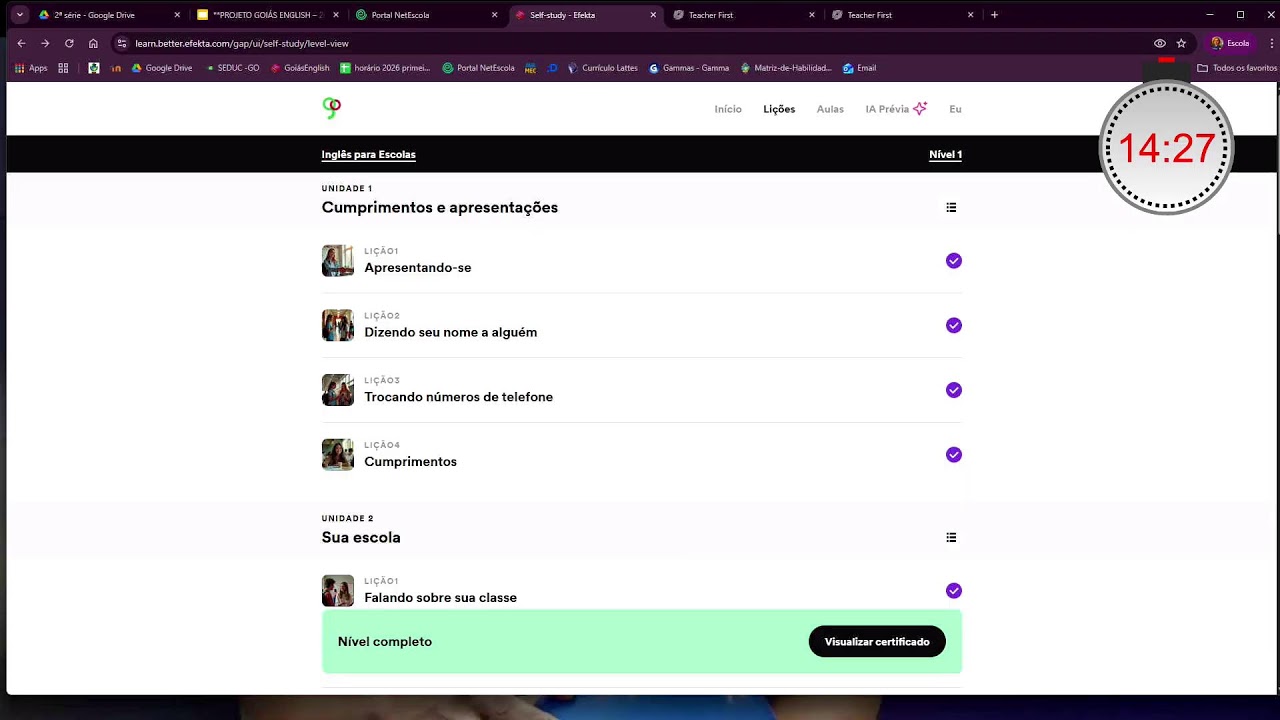Image resolution: width=1280 pixels, height=720 pixels.
Task: Reload the page
Action: 69,44
